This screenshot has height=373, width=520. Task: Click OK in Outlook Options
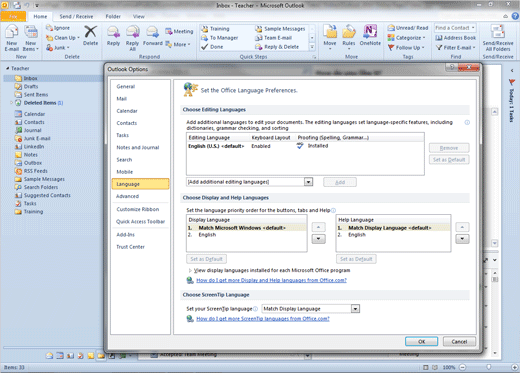point(421,342)
